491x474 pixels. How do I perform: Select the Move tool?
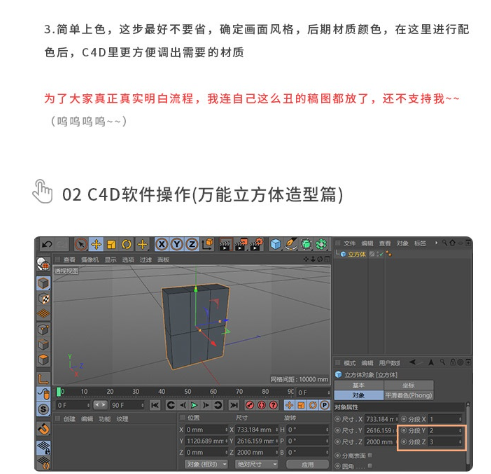point(96,245)
